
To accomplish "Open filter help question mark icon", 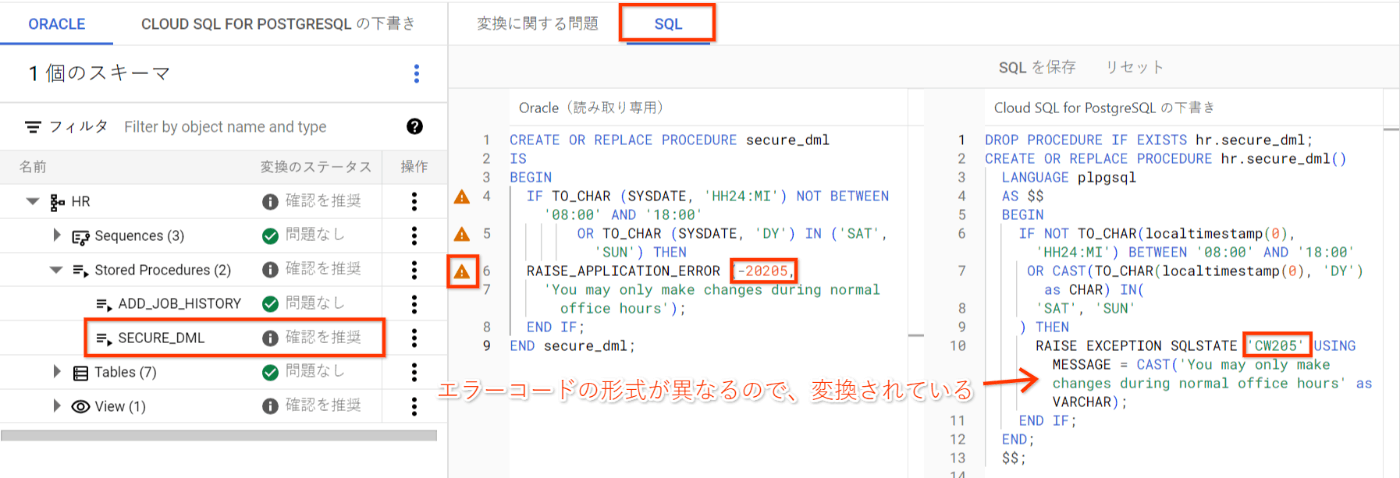I will (x=415, y=127).
